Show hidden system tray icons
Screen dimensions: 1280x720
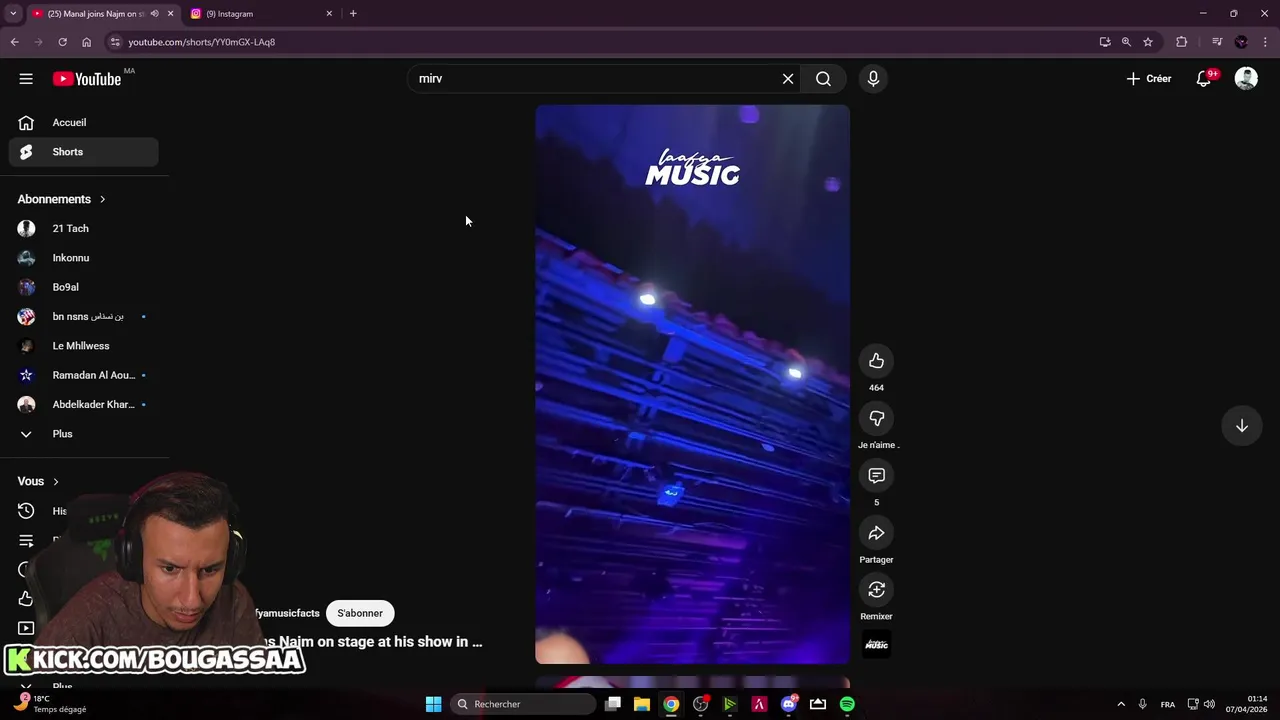pyautogui.click(x=1121, y=704)
